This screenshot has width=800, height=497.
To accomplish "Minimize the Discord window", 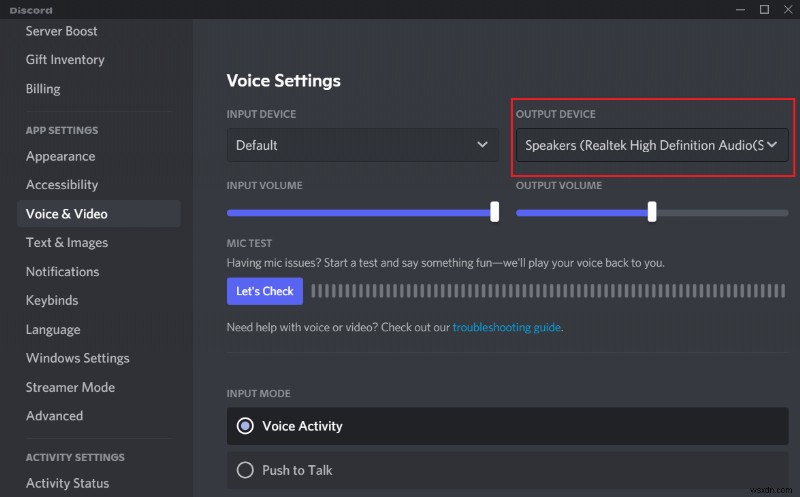I will pyautogui.click(x=740, y=10).
